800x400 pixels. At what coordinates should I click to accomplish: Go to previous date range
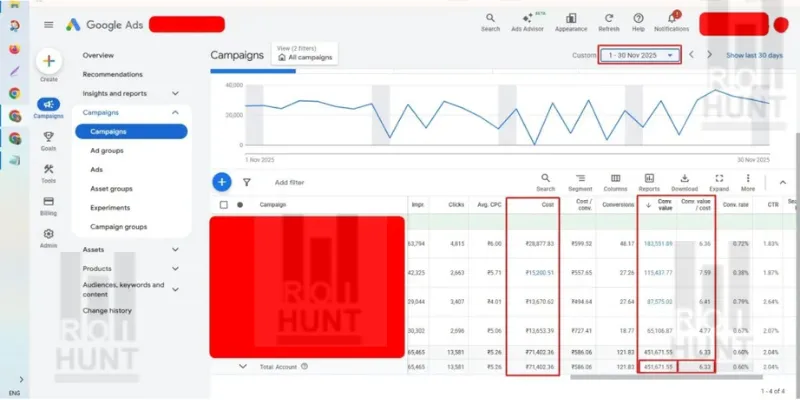point(691,55)
